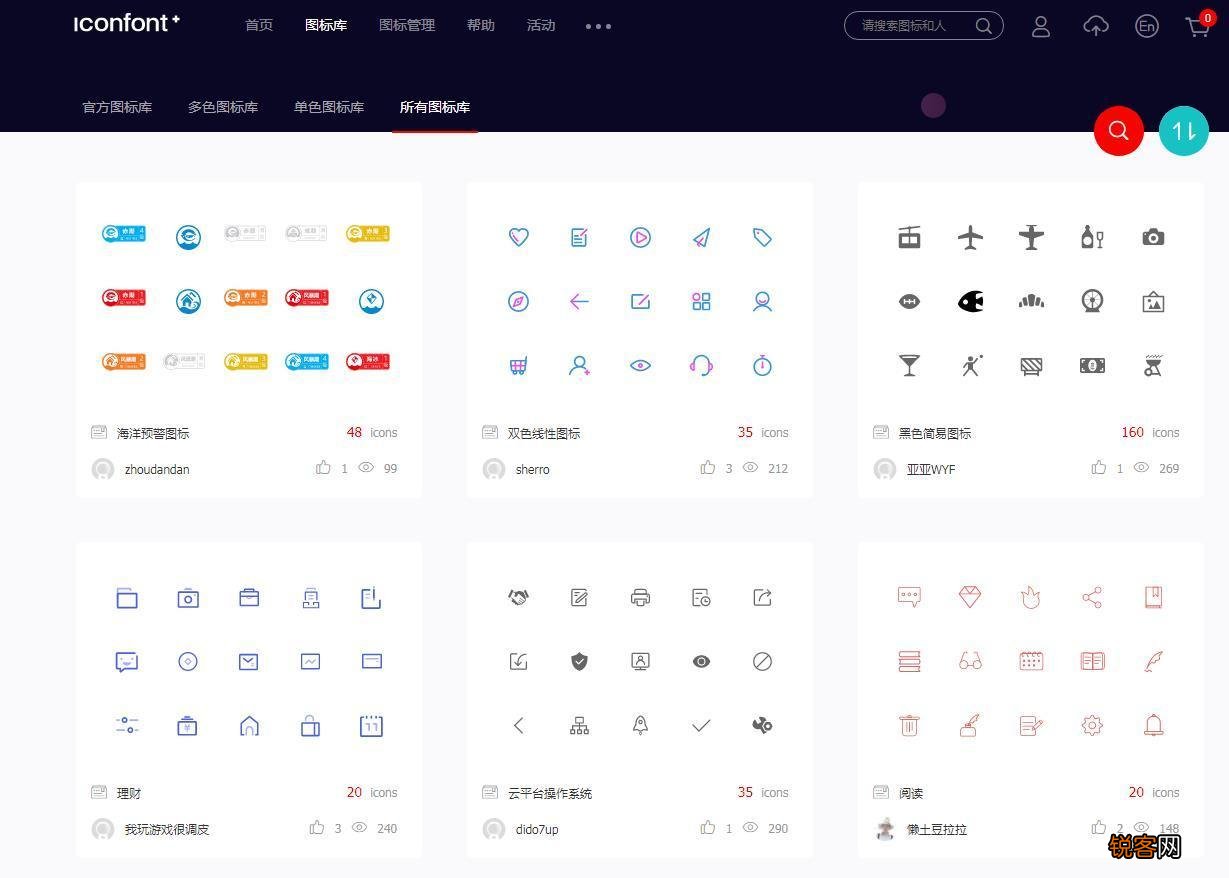The width and height of the screenshot is (1229, 878).
Task: Open the 云平台操作系统 collection title
Action: pos(550,793)
